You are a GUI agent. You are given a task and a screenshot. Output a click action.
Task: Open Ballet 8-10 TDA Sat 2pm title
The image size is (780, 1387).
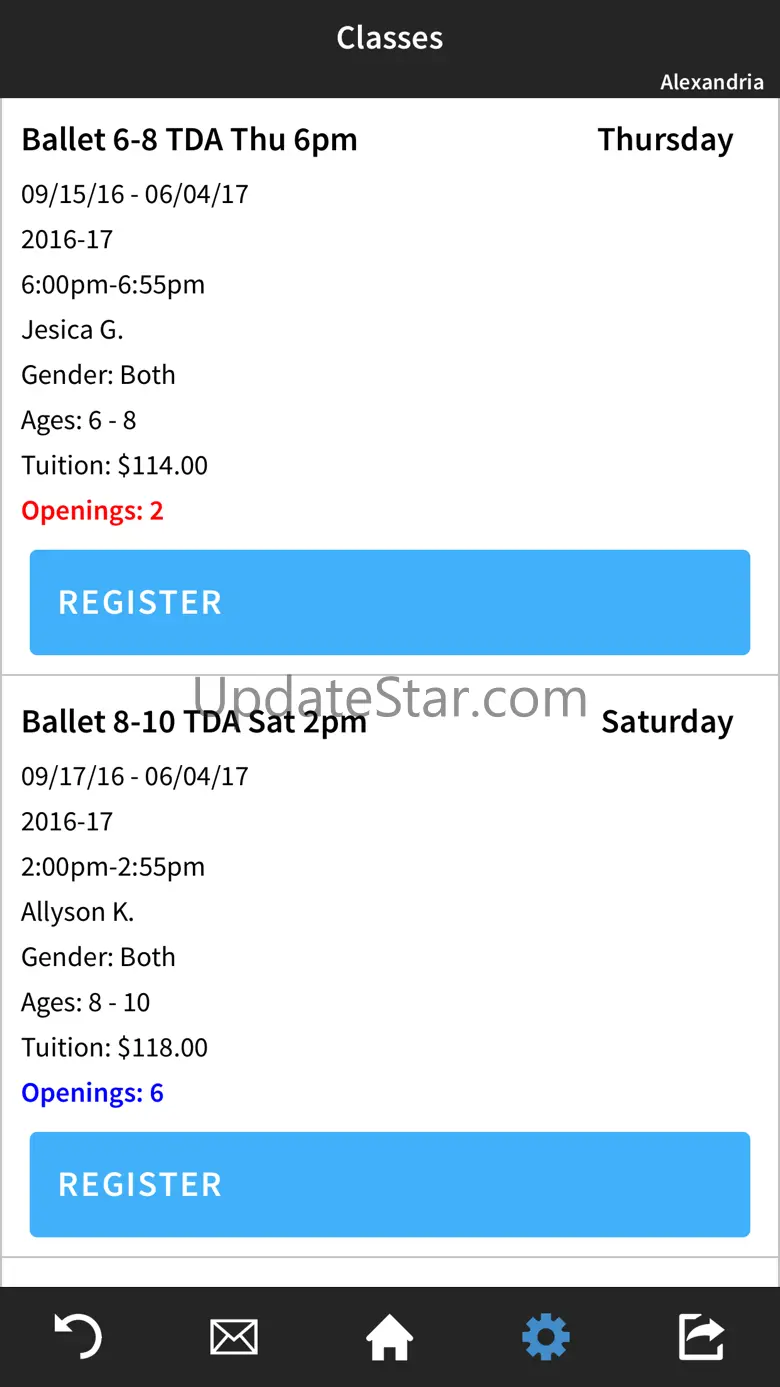(194, 722)
